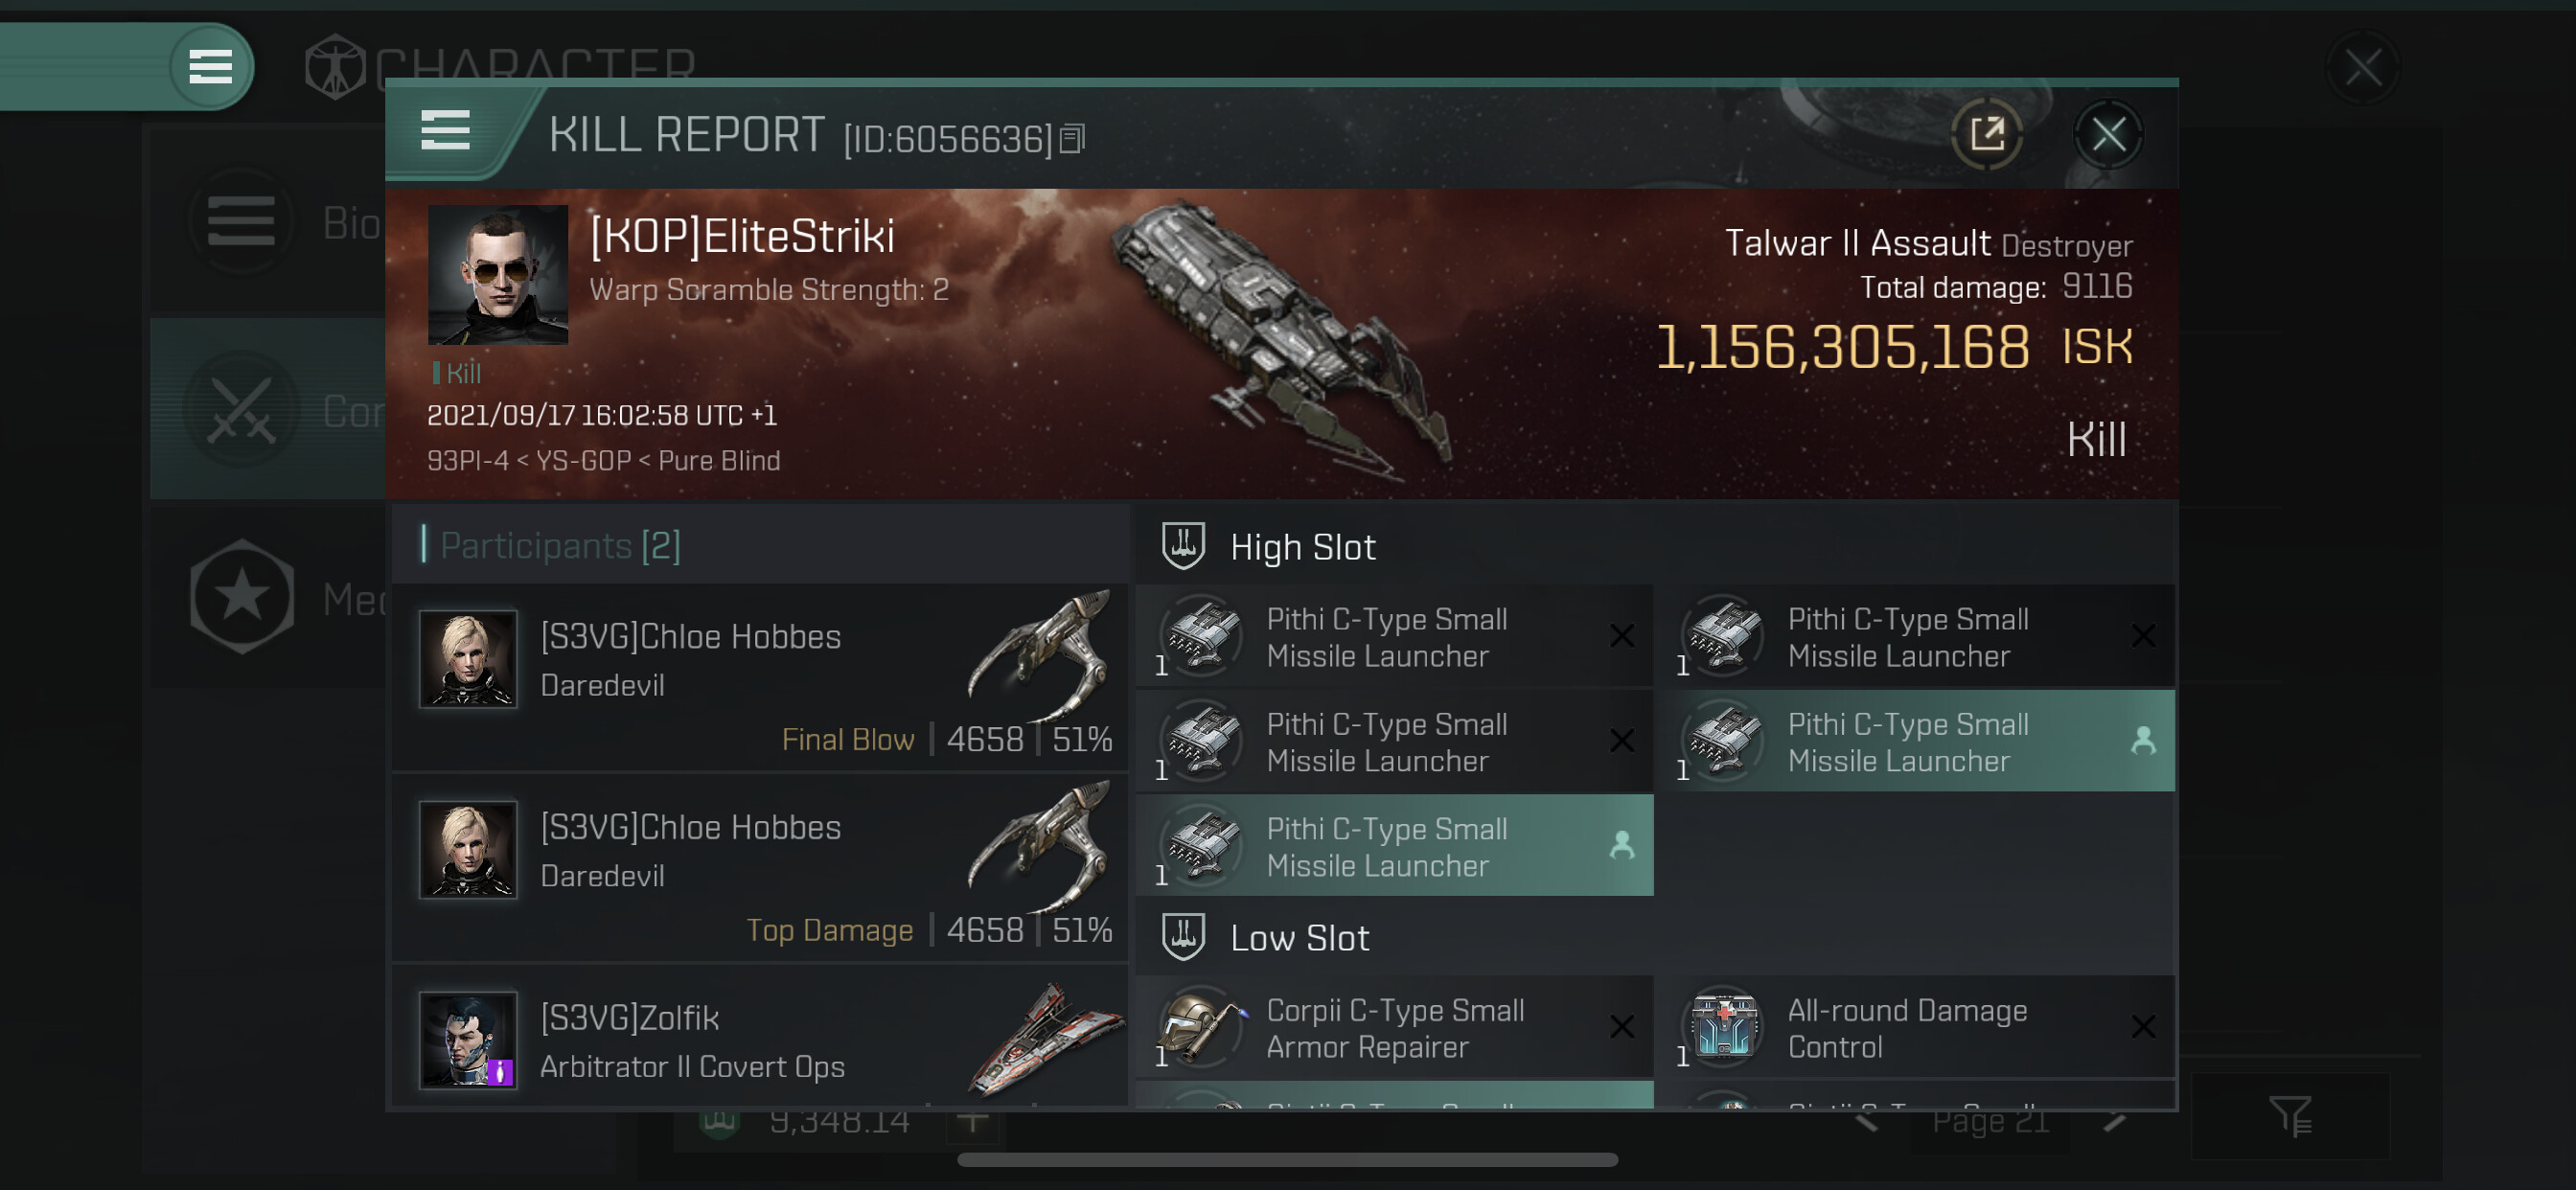Image resolution: width=2576 pixels, height=1190 pixels.
Task: Click the share kill report icon
Action: pyautogui.click(x=1986, y=134)
